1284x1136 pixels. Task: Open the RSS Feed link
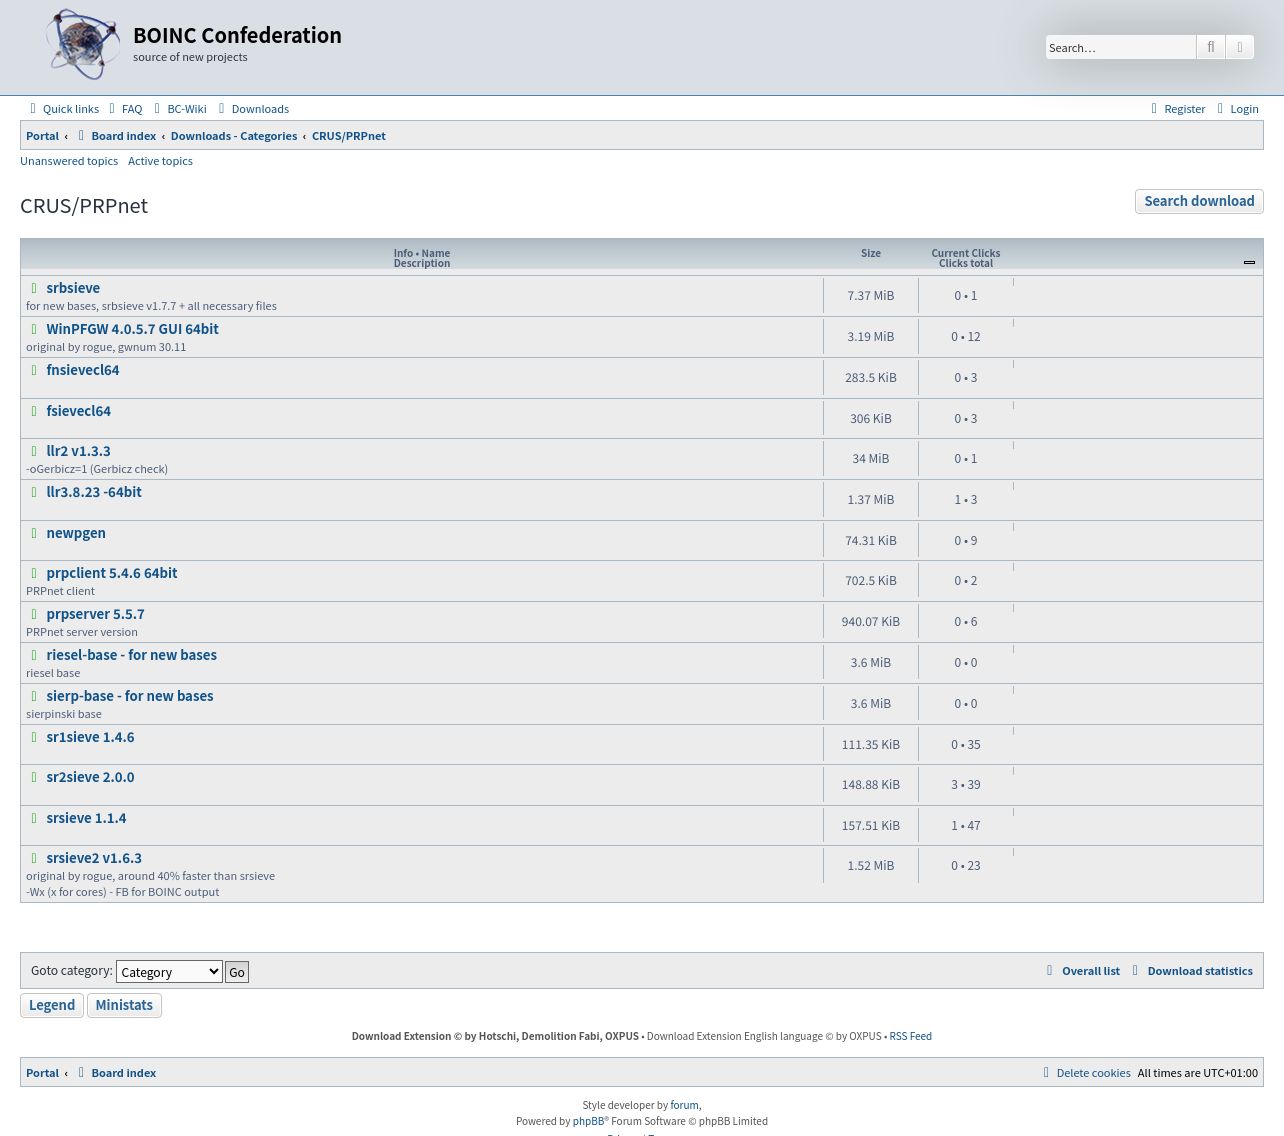click(x=910, y=1036)
